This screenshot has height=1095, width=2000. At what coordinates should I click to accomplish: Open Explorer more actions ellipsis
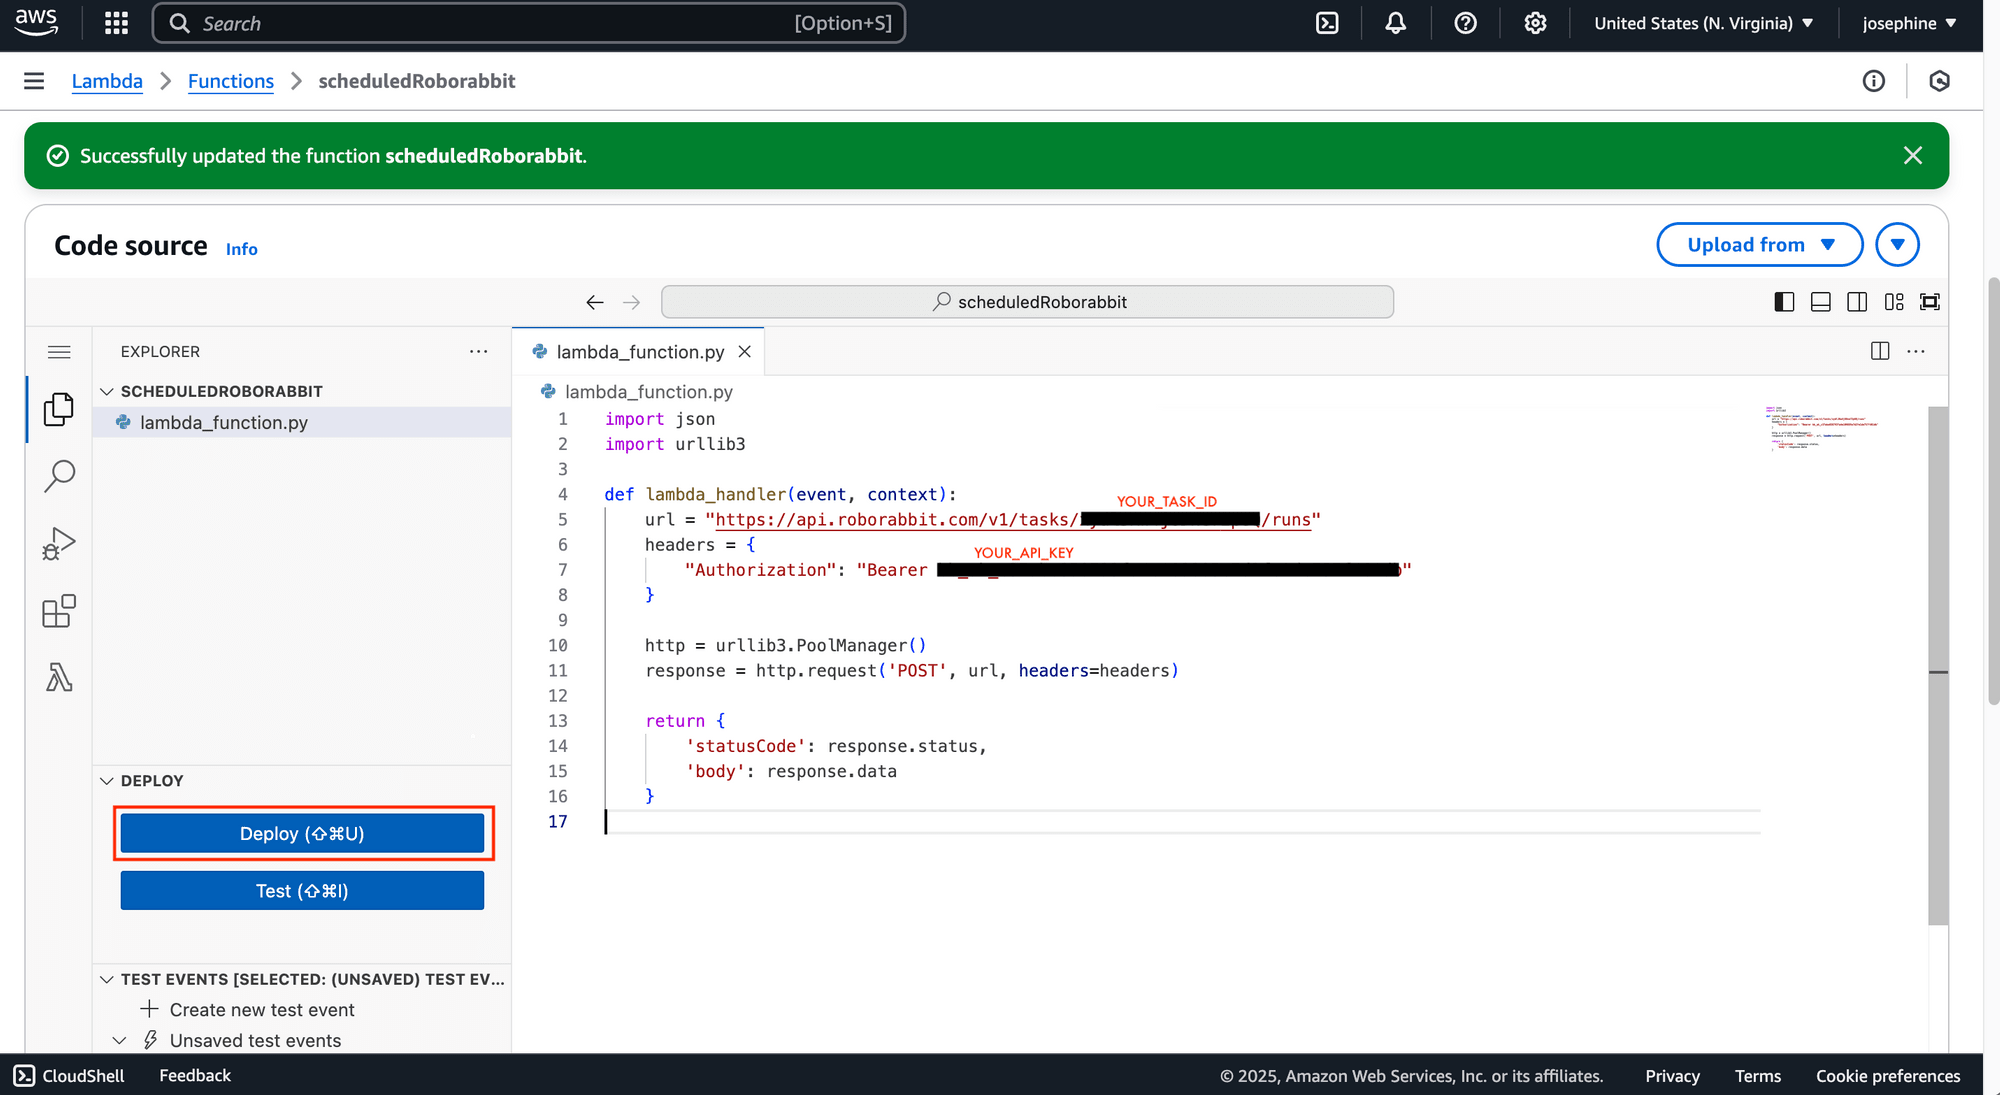[x=479, y=352]
